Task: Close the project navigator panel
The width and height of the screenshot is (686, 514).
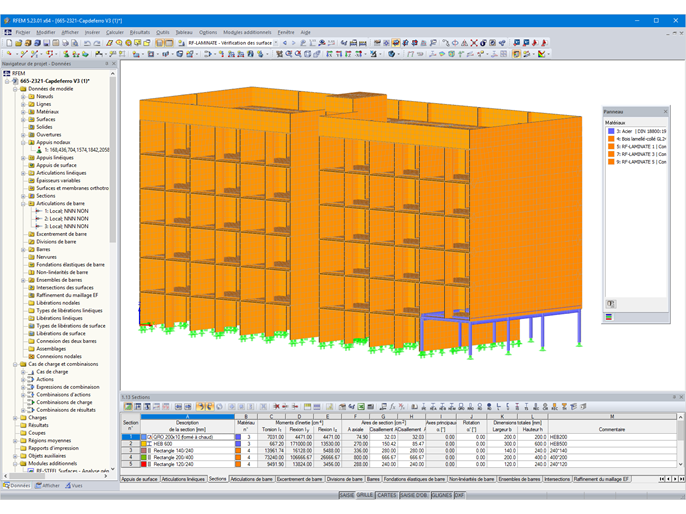Action: click(x=114, y=64)
